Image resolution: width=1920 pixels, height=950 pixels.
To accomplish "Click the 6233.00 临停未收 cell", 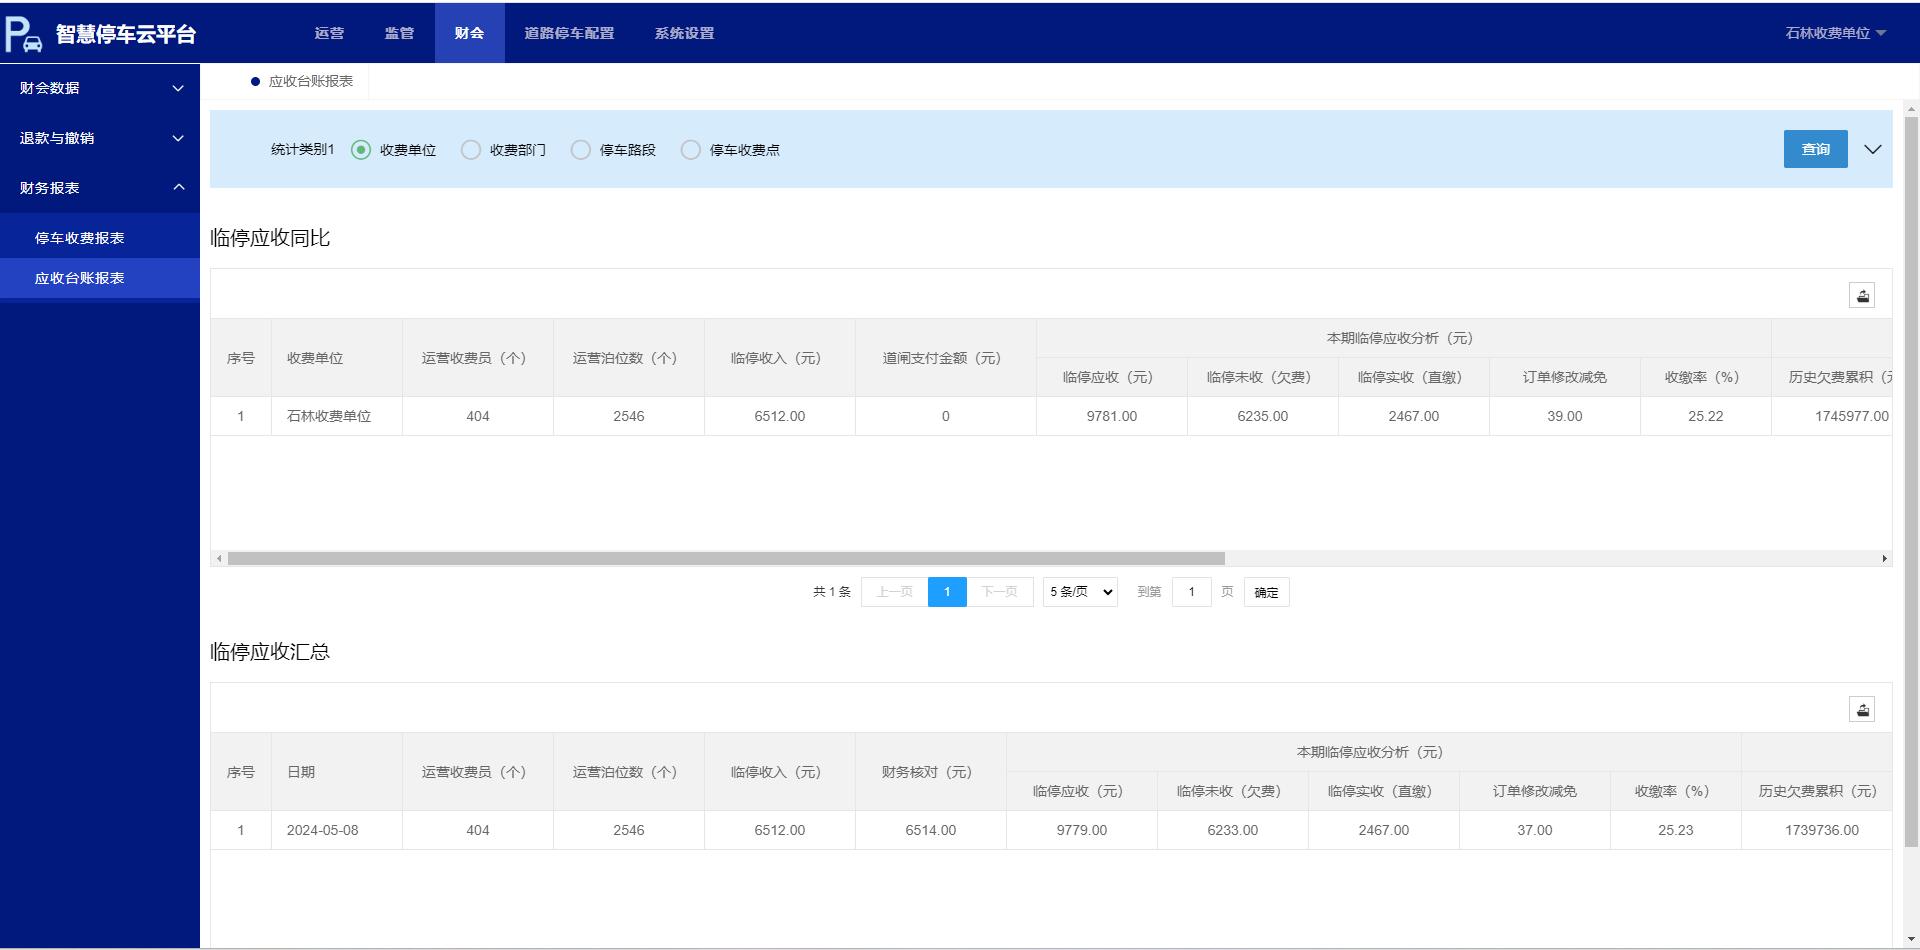I will coord(1232,830).
